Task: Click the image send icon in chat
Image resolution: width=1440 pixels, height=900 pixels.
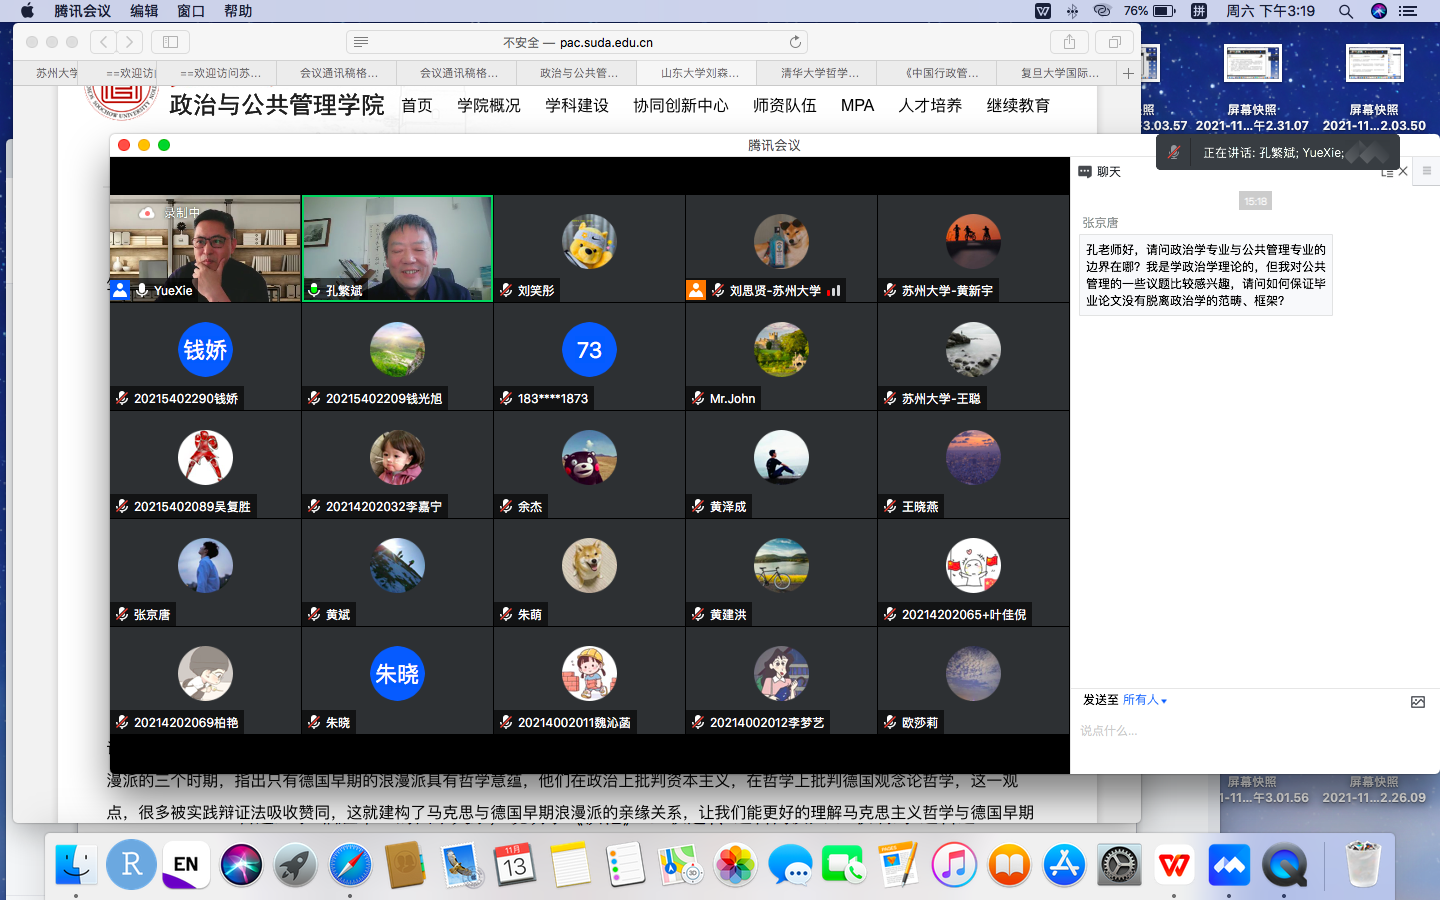Action: 1417,702
